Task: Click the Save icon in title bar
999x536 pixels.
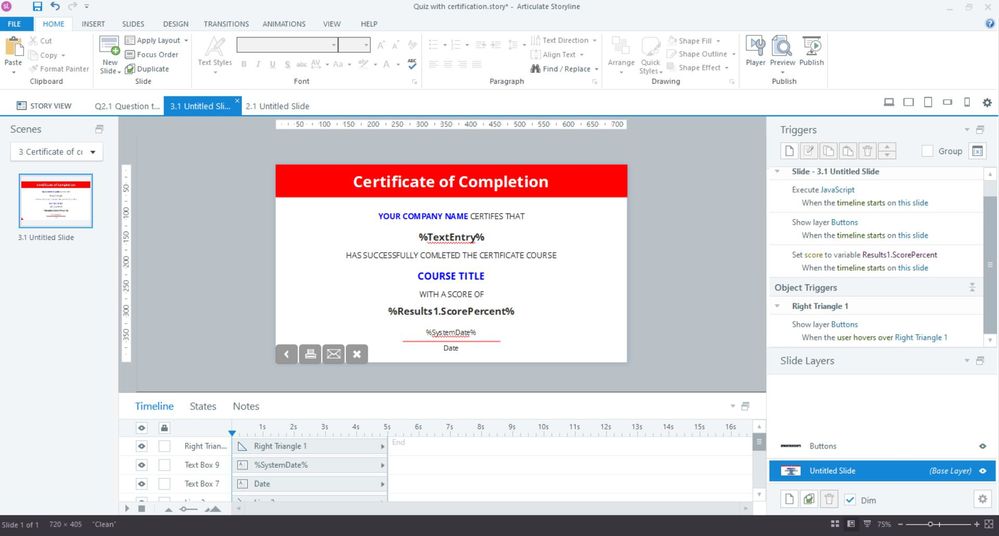Action: click(x=37, y=7)
